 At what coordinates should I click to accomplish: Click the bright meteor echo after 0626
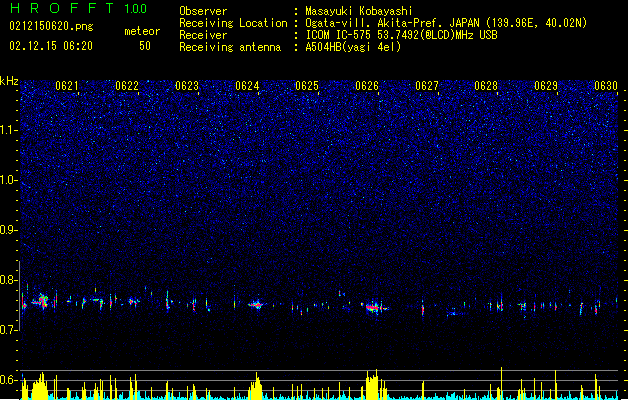374,307
